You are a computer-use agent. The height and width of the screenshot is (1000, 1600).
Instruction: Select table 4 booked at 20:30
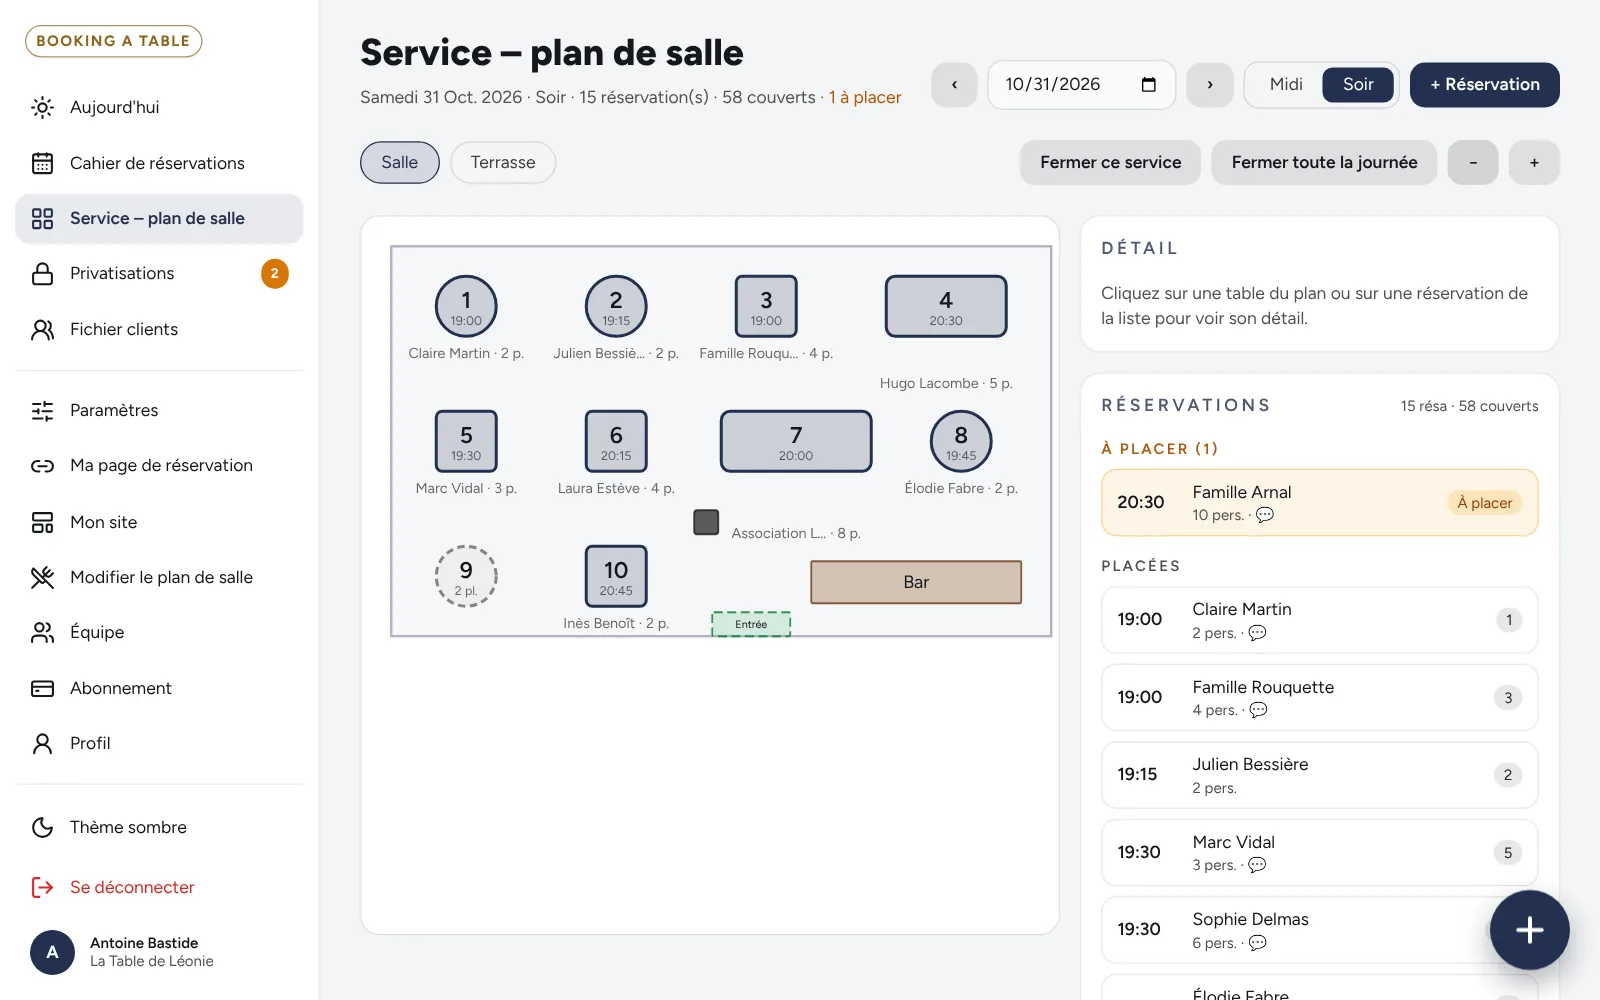coord(946,306)
